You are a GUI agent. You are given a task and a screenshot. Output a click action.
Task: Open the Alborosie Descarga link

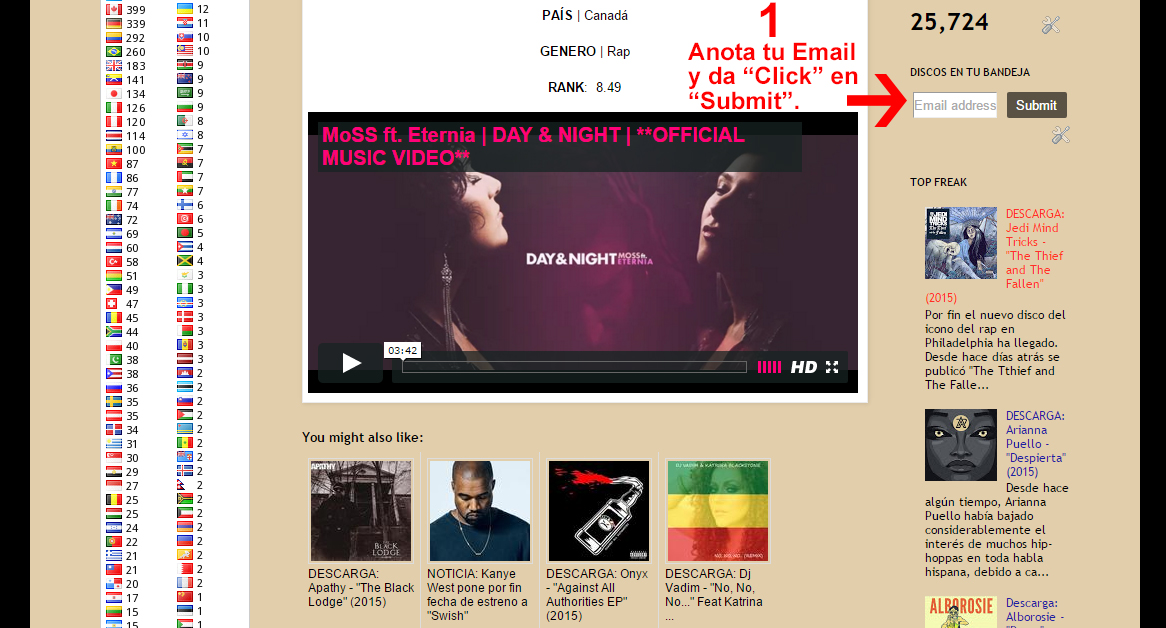1031,610
